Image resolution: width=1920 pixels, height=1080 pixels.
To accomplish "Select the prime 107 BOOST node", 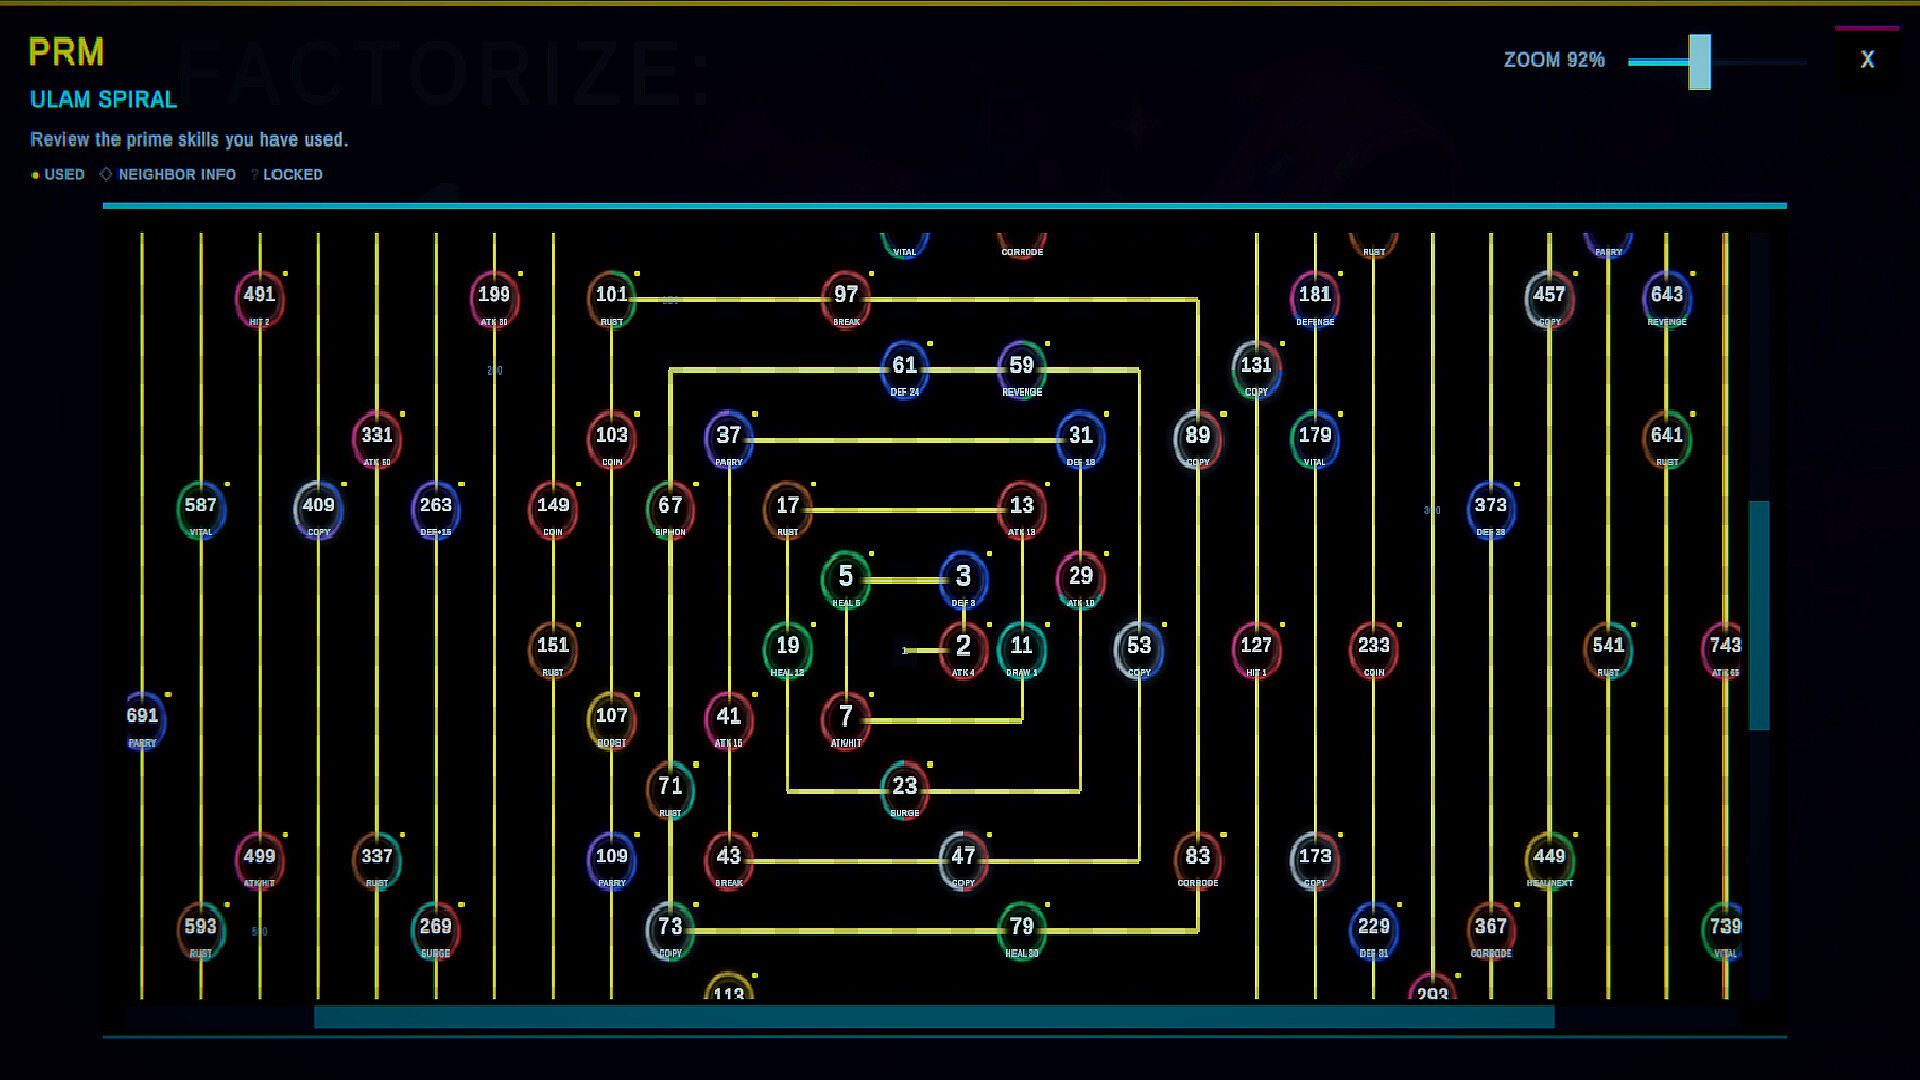I will click(x=611, y=718).
